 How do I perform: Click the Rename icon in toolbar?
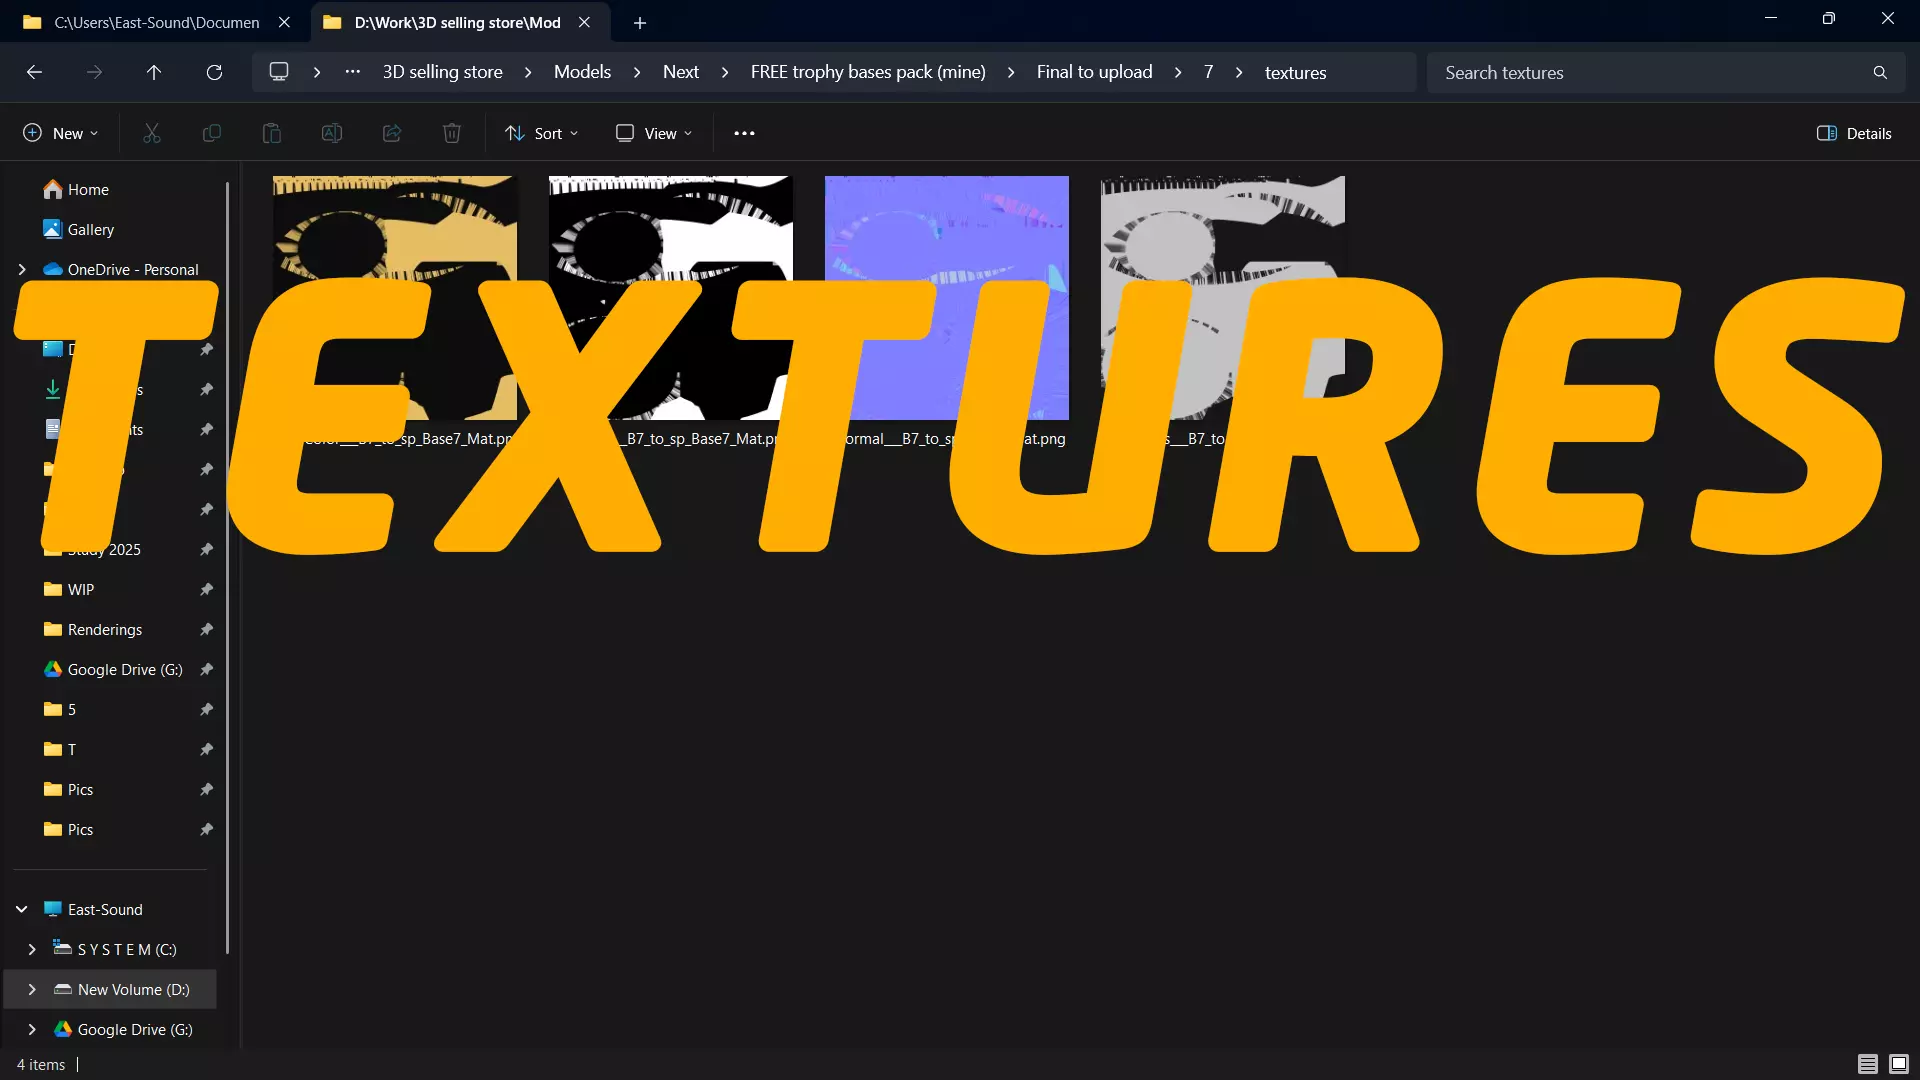point(332,133)
